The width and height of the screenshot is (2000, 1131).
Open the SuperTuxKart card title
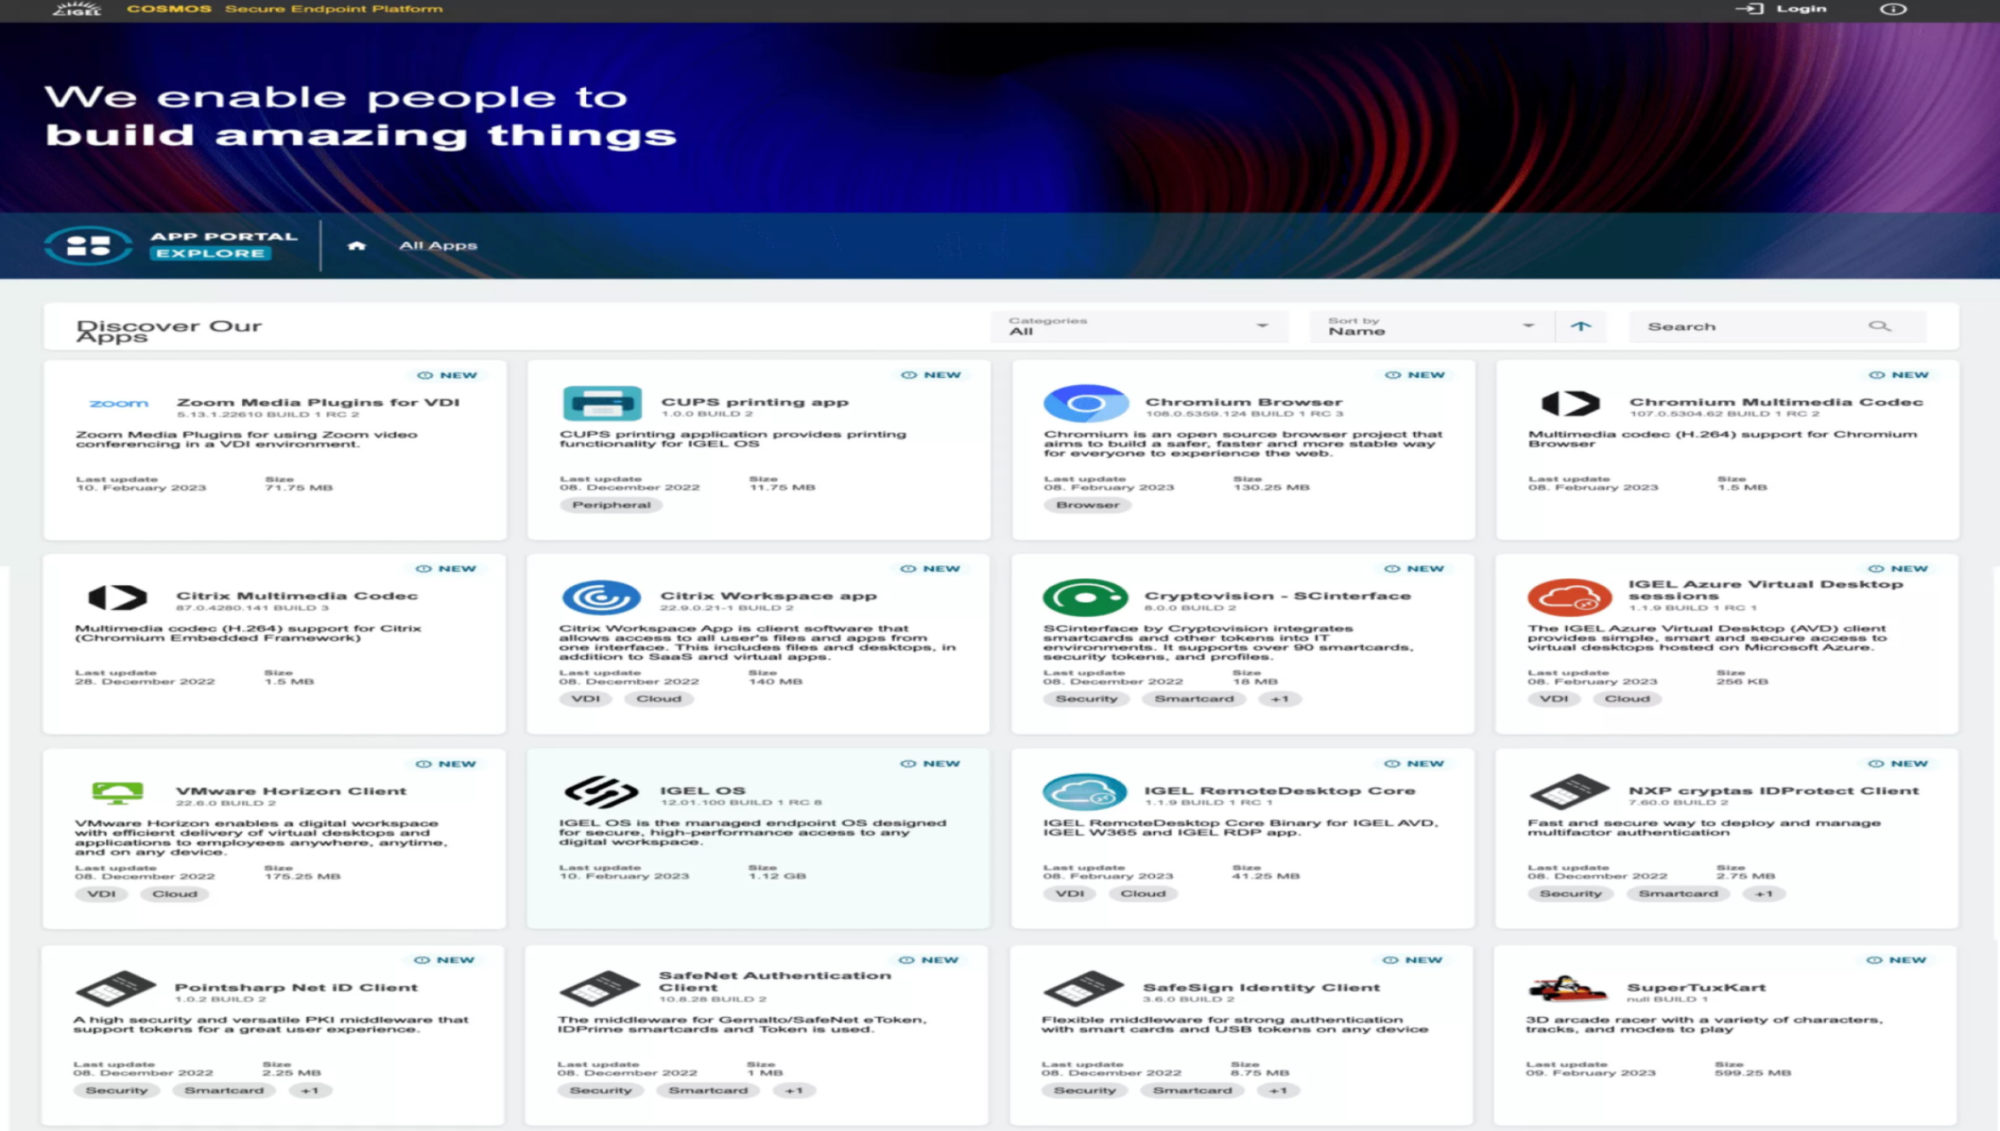1696,988
